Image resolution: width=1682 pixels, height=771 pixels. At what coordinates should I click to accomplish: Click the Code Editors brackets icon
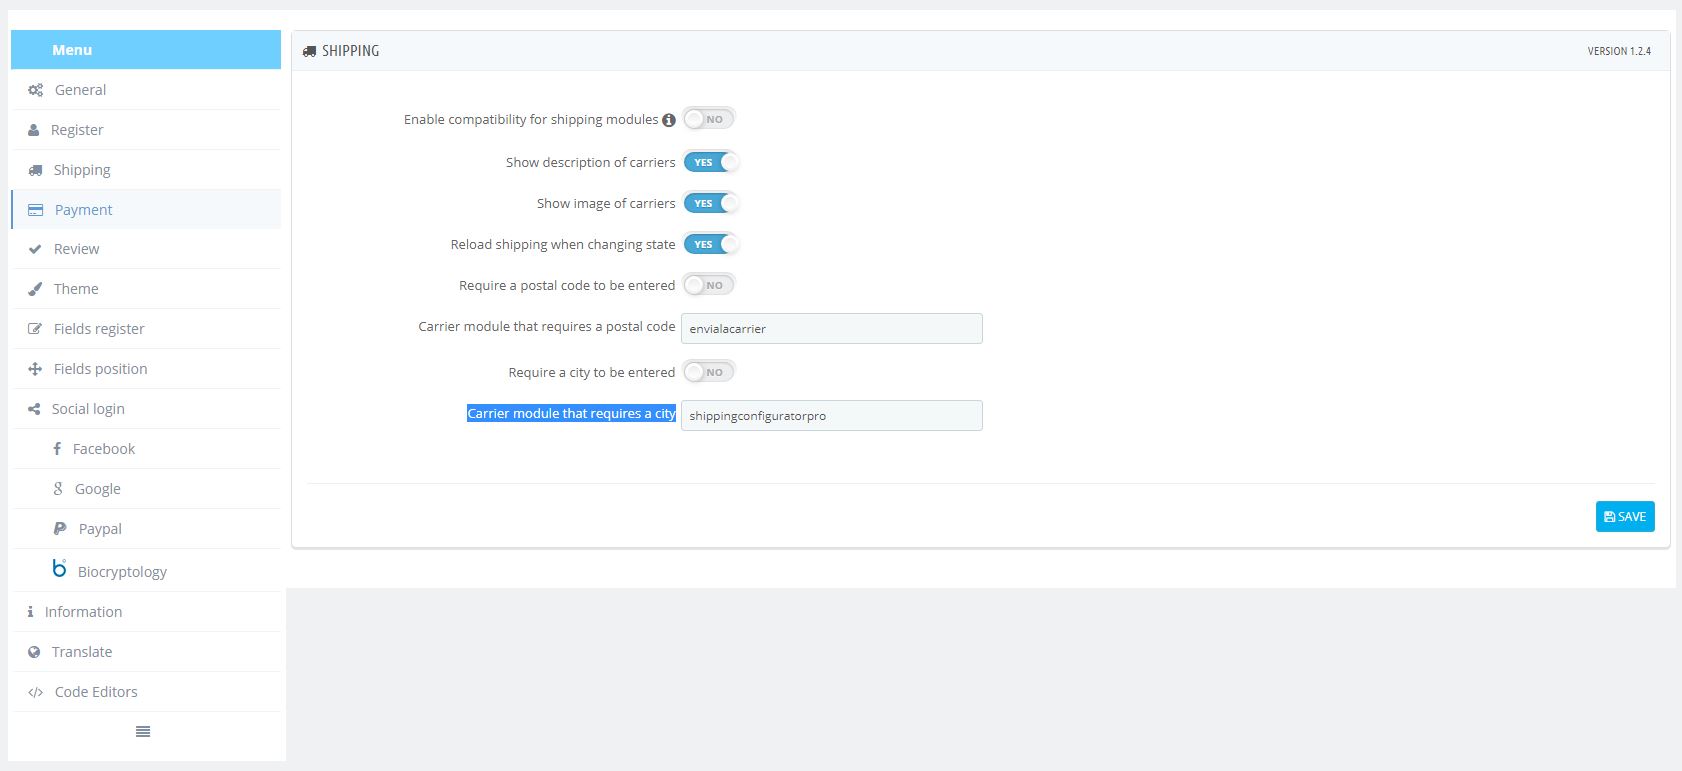[x=35, y=692]
